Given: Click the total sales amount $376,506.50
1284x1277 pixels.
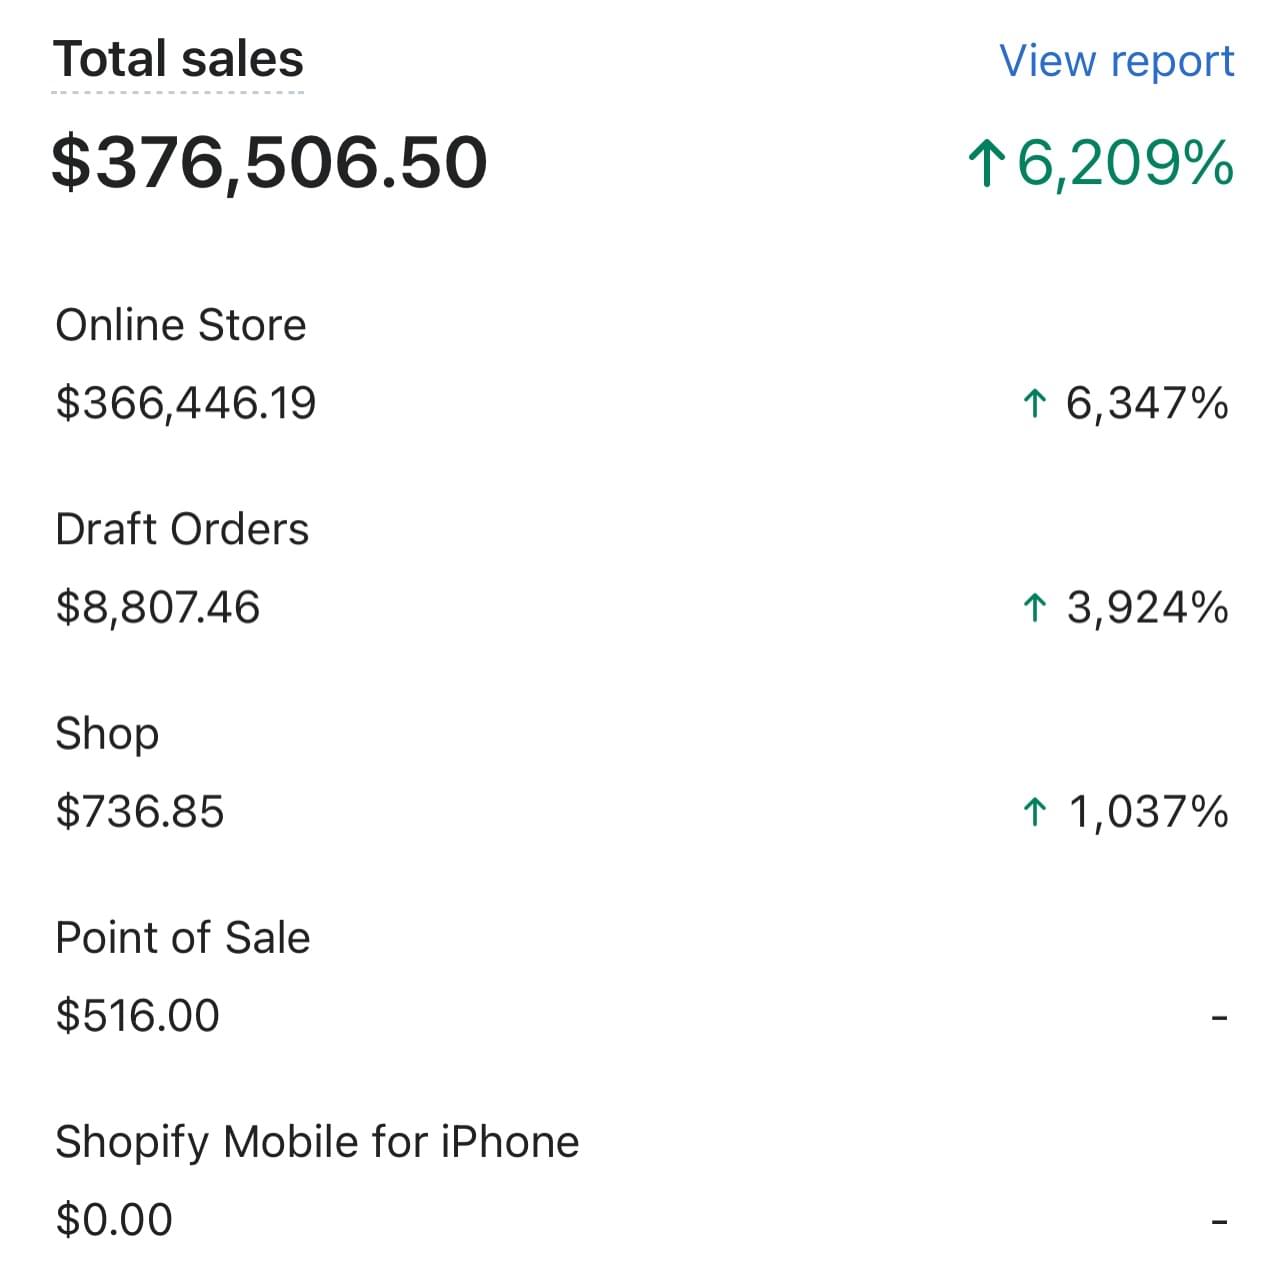Looking at the screenshot, I should 269,163.
